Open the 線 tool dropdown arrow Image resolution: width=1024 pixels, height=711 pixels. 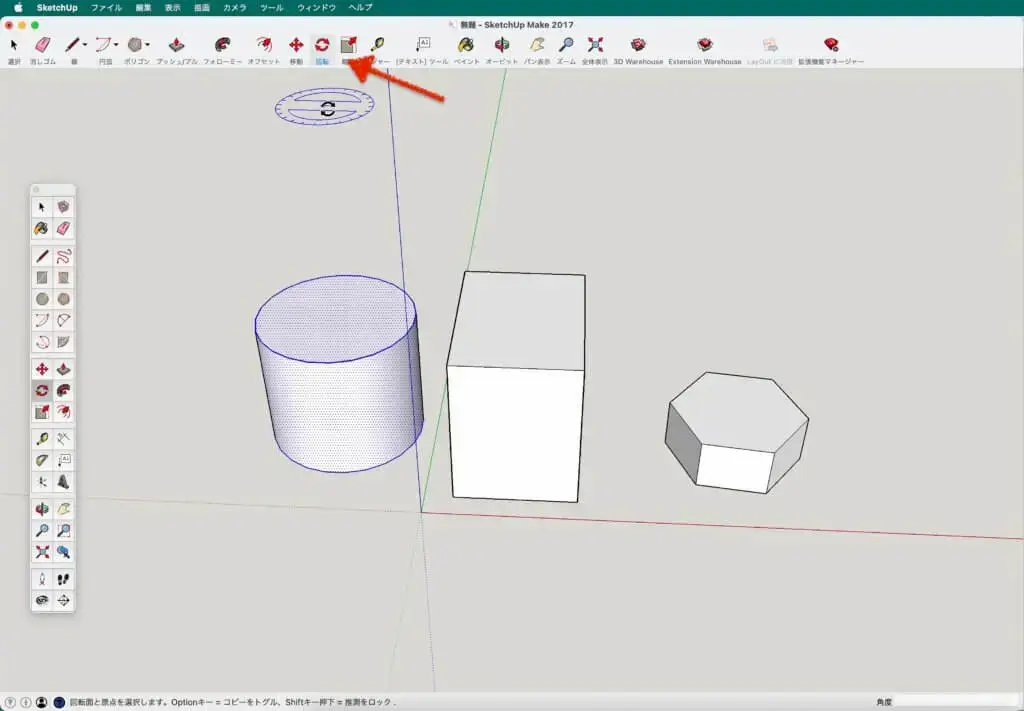point(84,45)
